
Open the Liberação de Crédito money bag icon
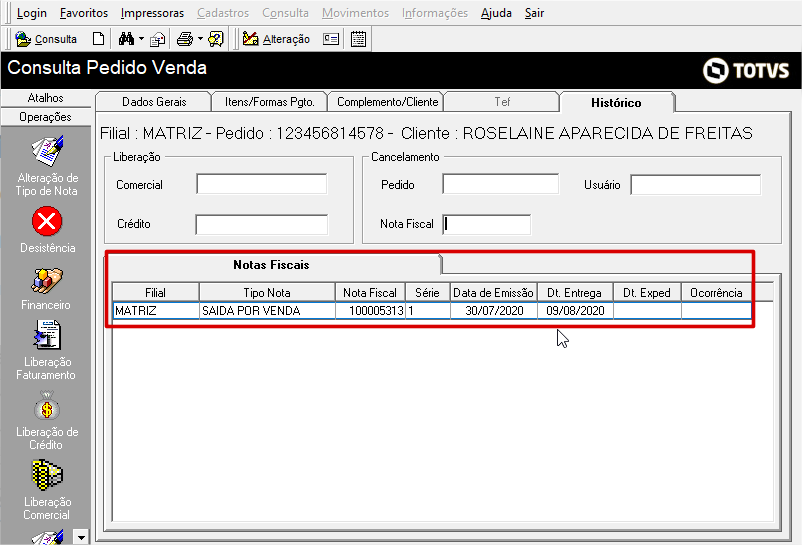point(47,406)
